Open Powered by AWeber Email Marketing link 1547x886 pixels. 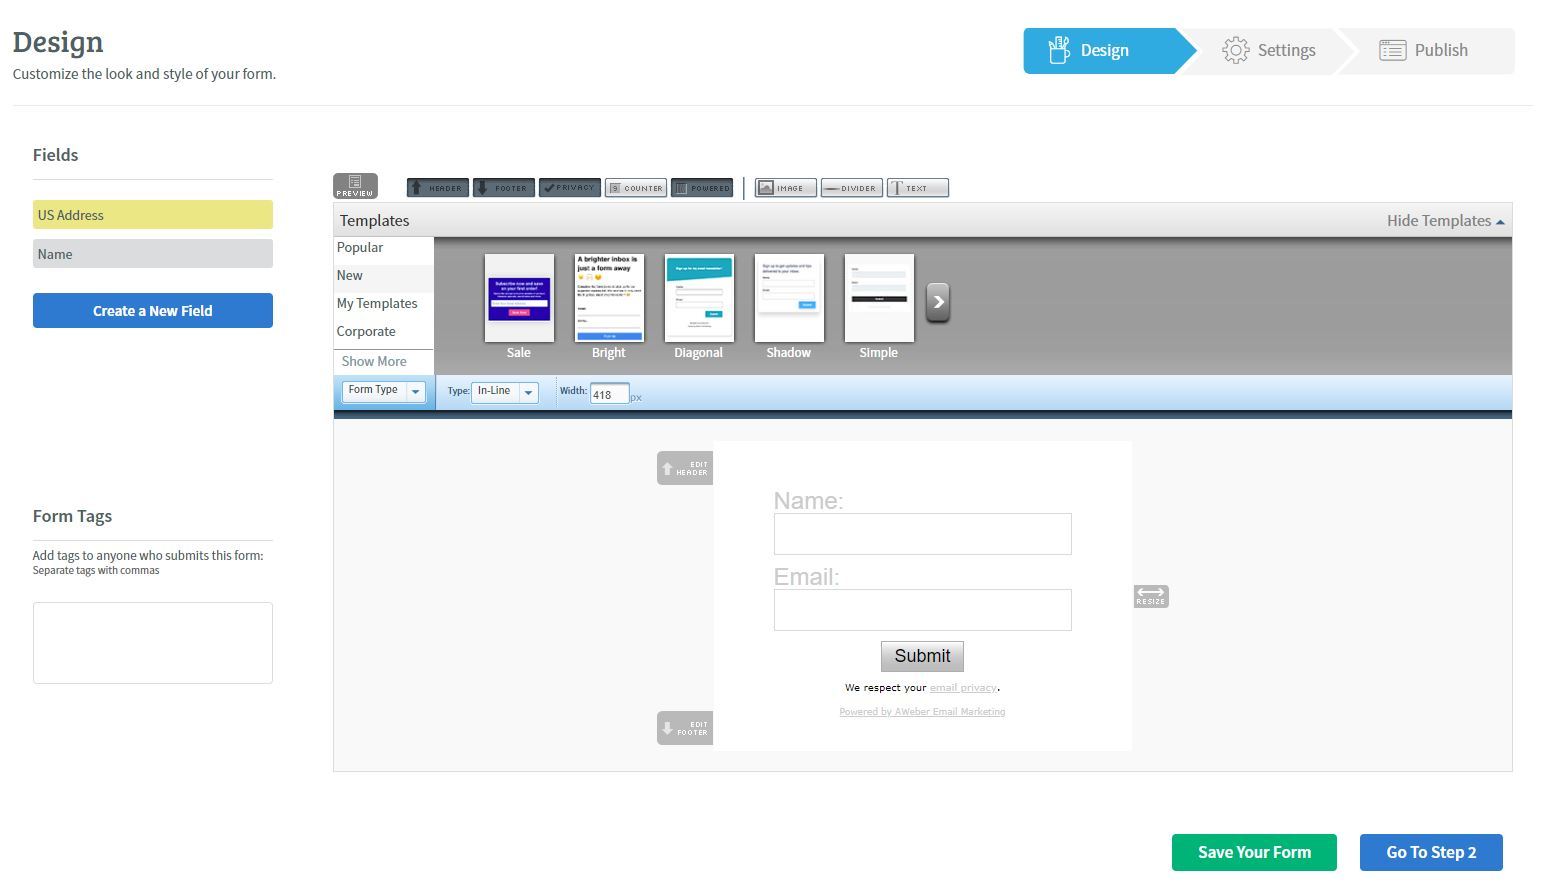tap(922, 712)
